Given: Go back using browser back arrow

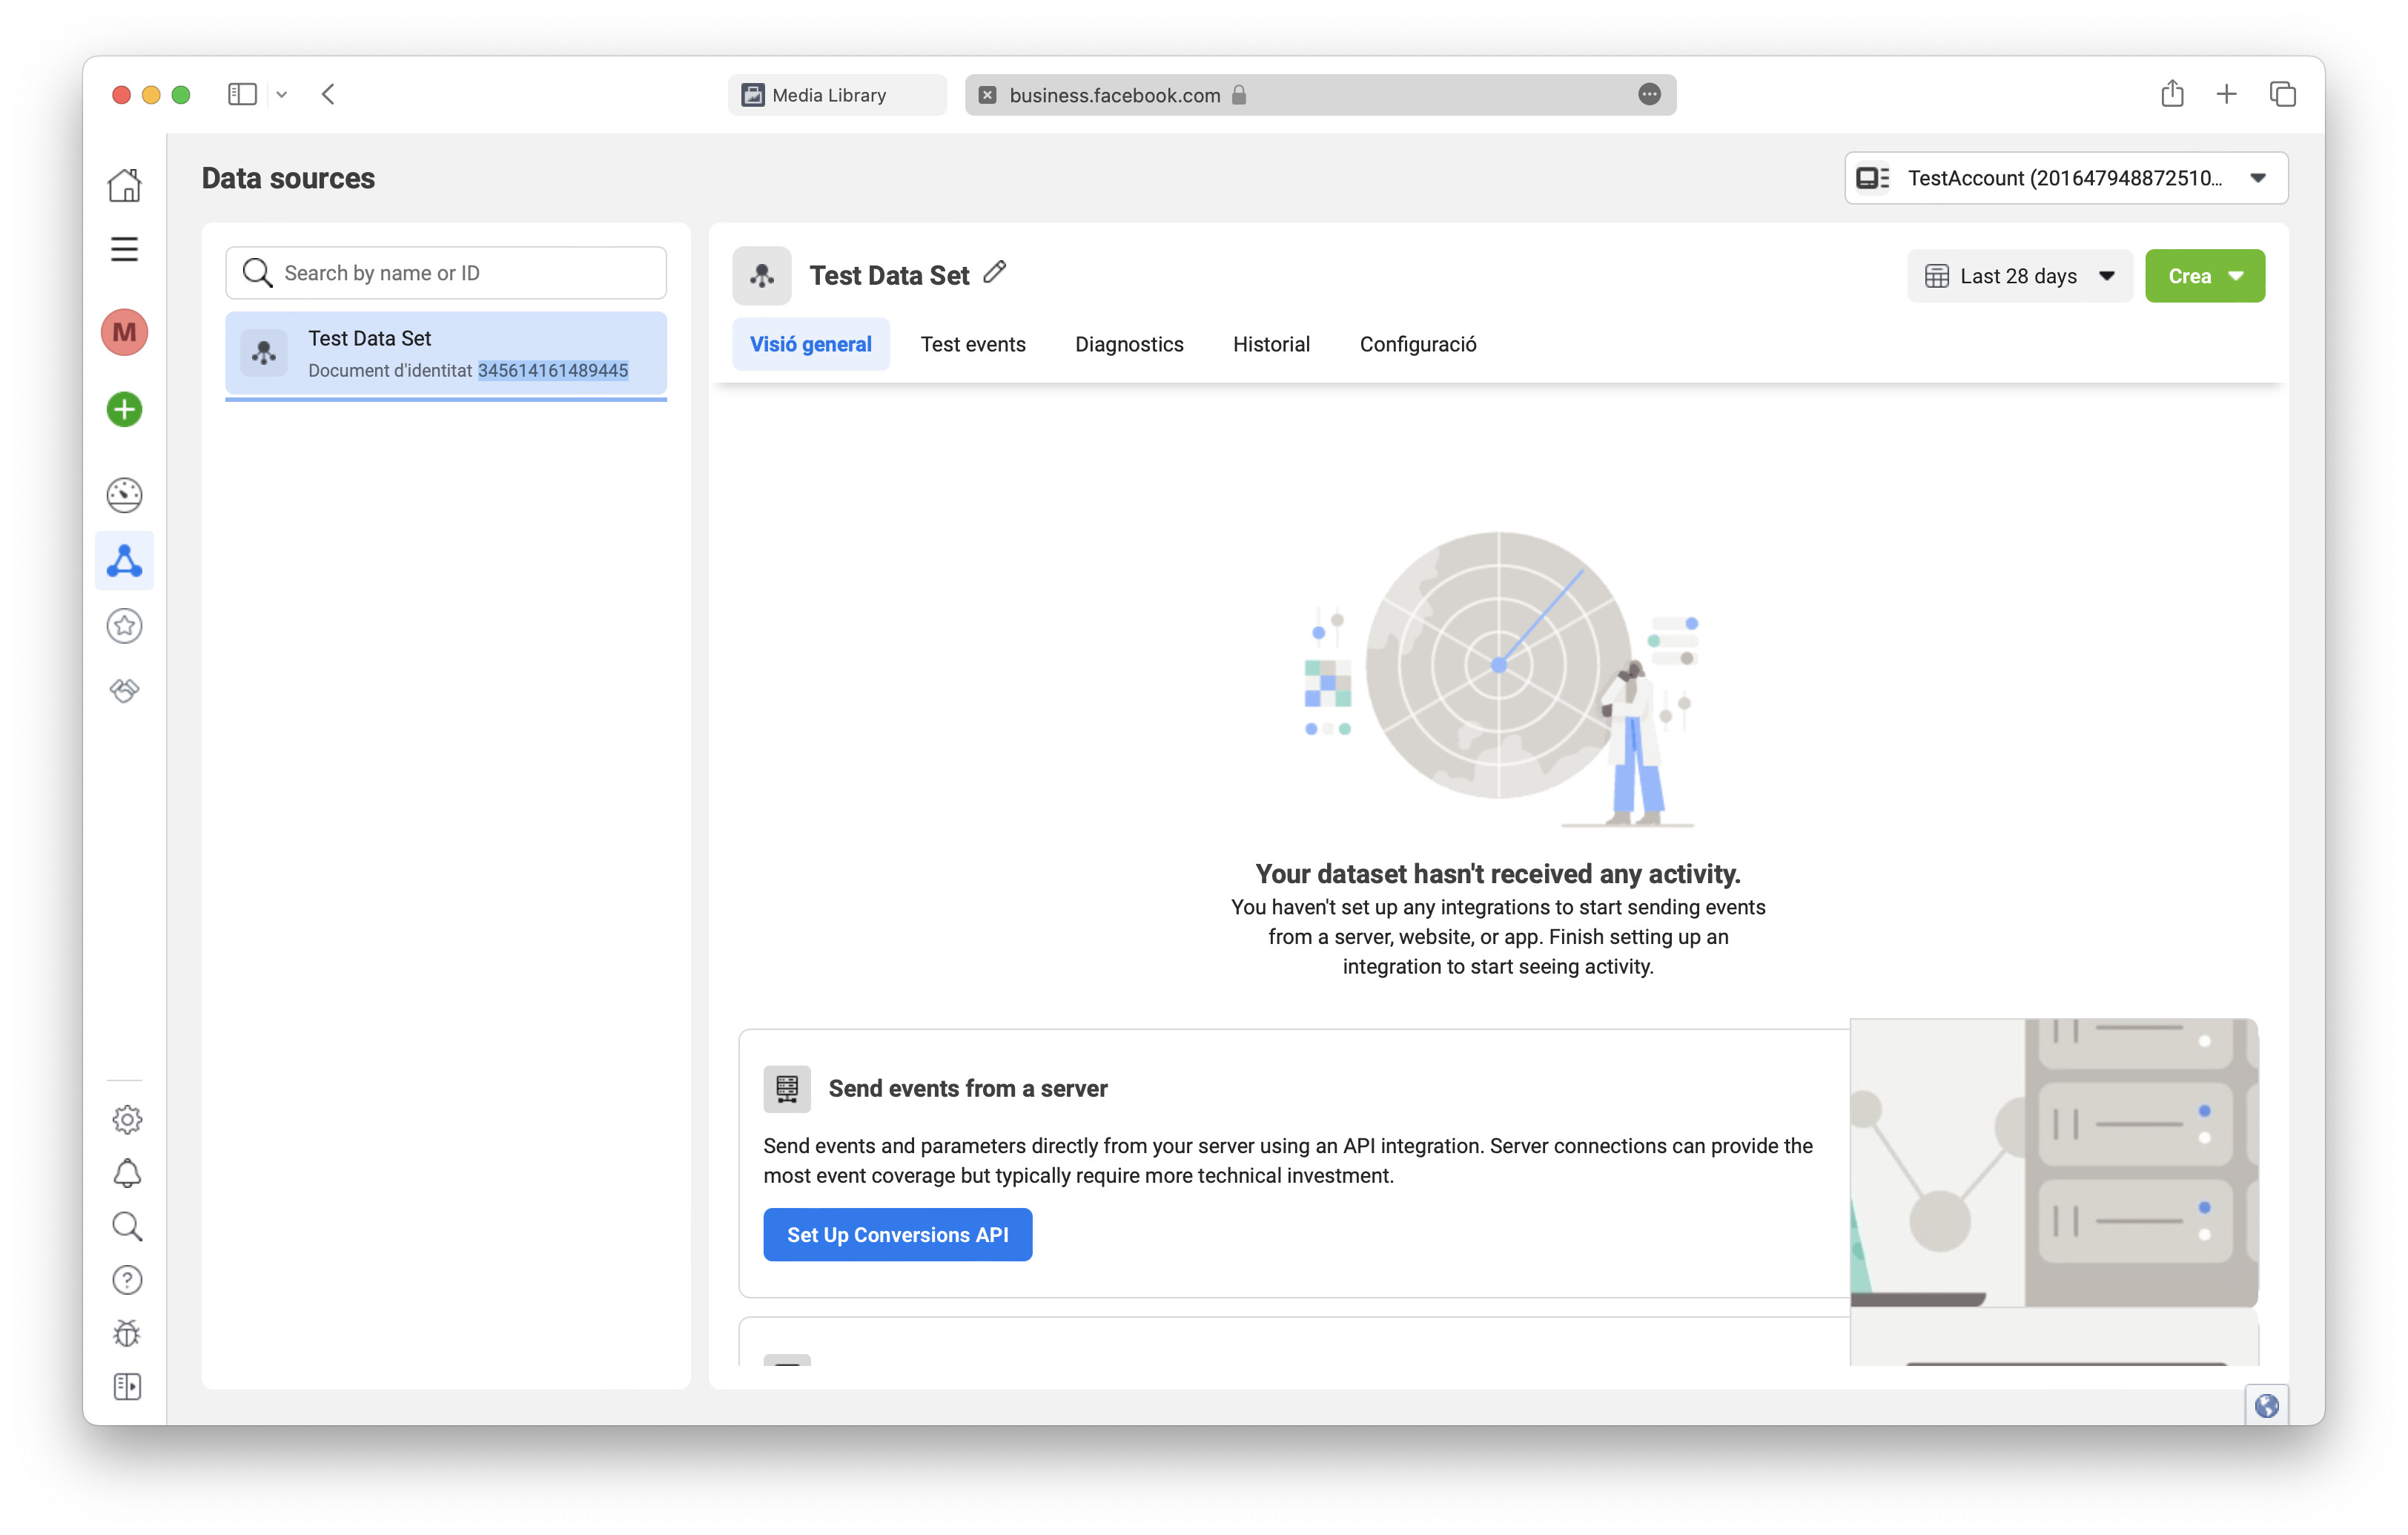Looking at the screenshot, I should click(328, 94).
